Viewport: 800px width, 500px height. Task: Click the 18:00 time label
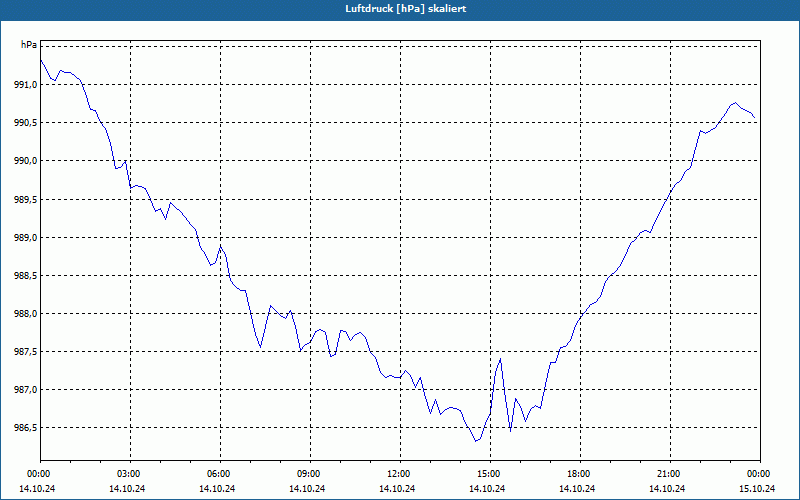581,474
